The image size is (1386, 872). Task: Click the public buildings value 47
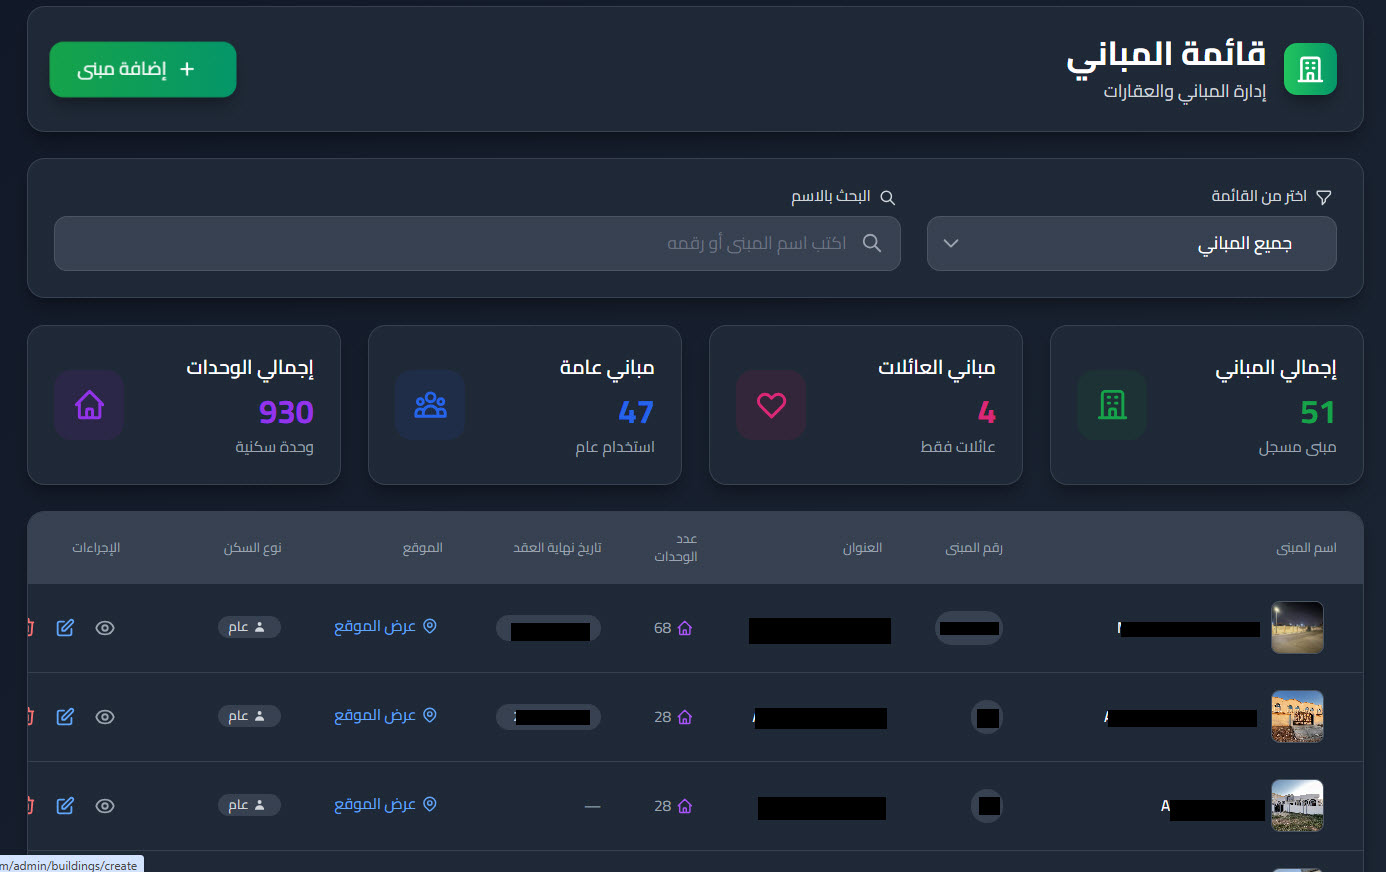click(636, 412)
